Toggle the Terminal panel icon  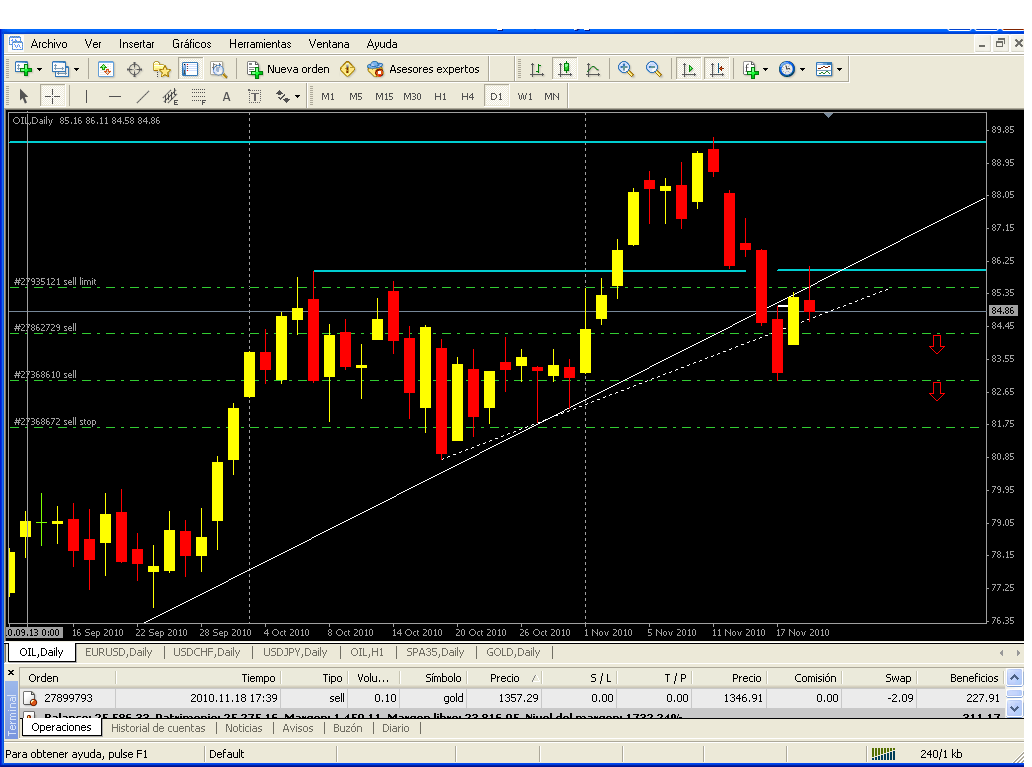pyautogui.click(x=190, y=69)
